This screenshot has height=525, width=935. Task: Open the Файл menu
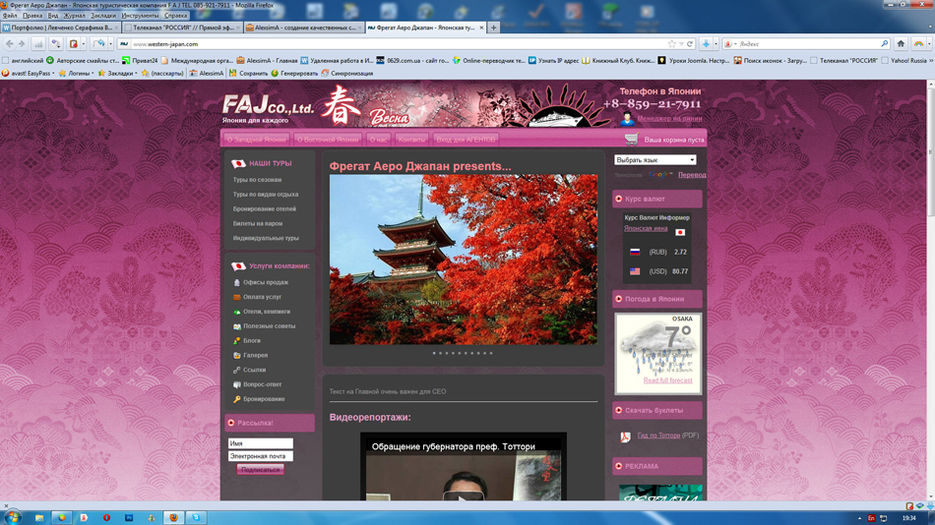10,16
